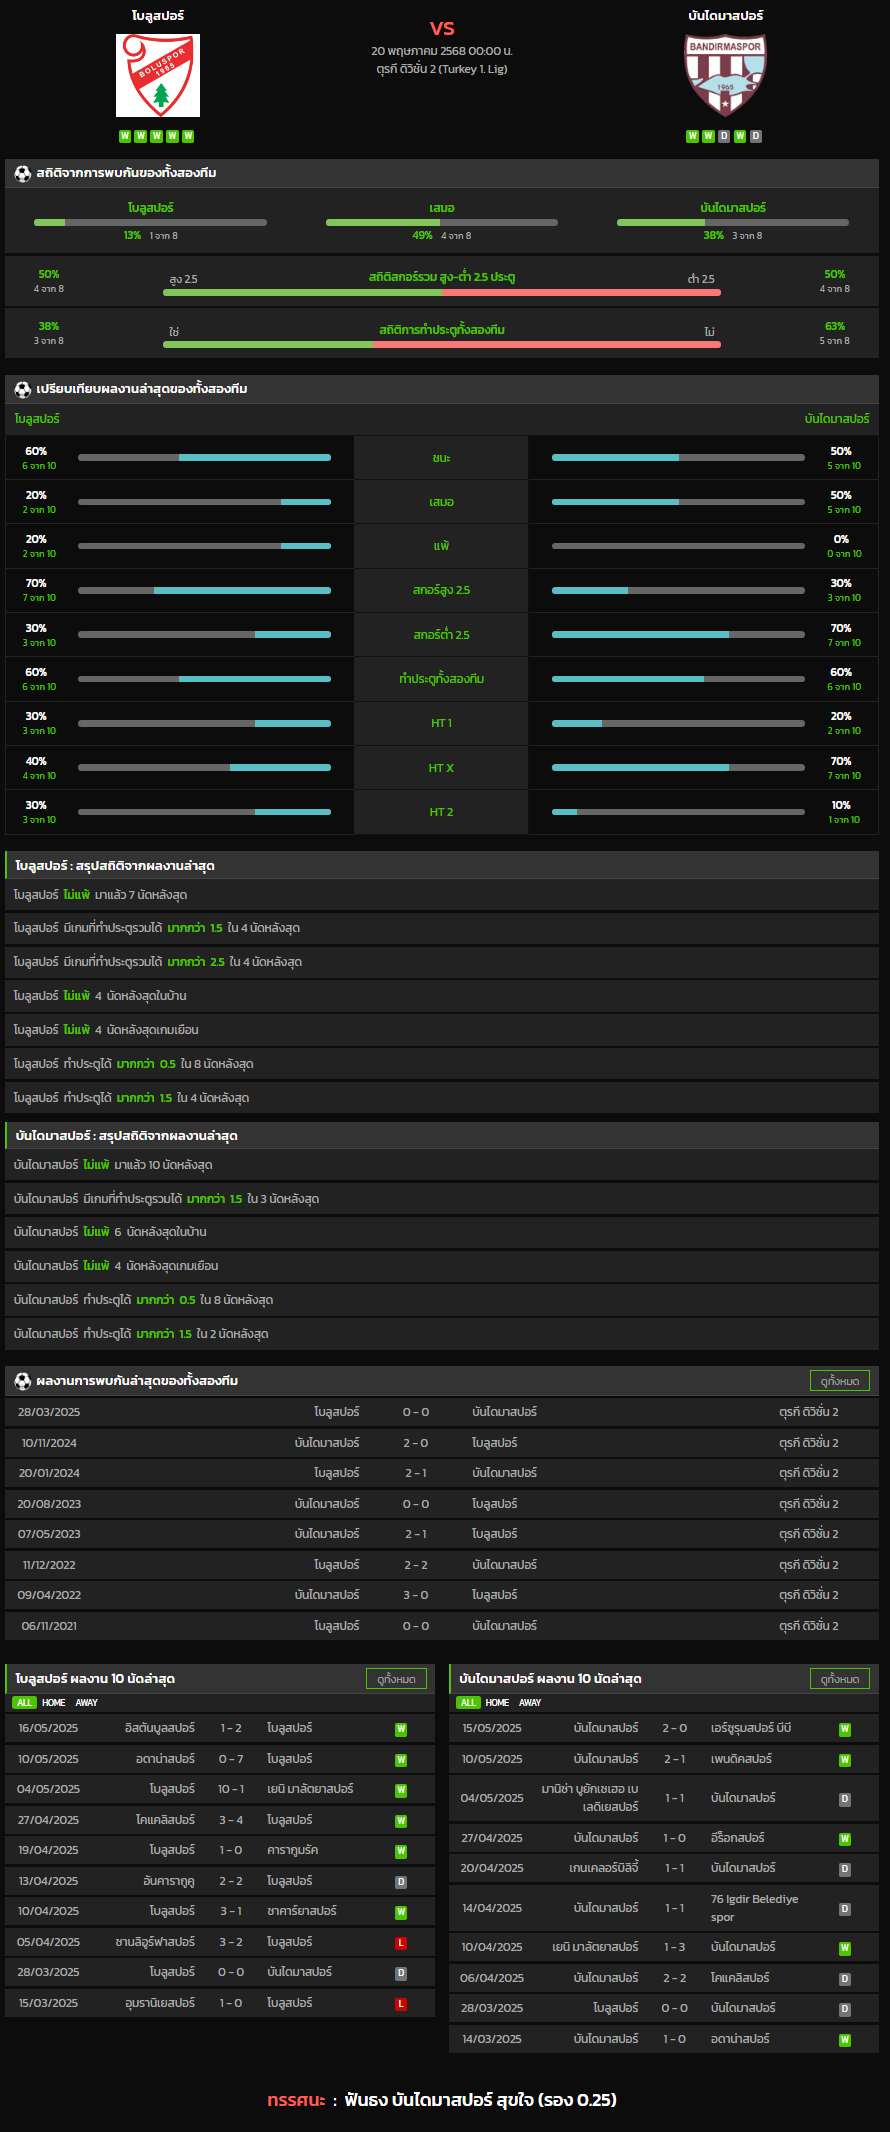This screenshot has height=2132, width=890.
Task: Click W badge on the 14/03/2025 อดาน่าสปอร์ row
Action: tap(845, 2040)
